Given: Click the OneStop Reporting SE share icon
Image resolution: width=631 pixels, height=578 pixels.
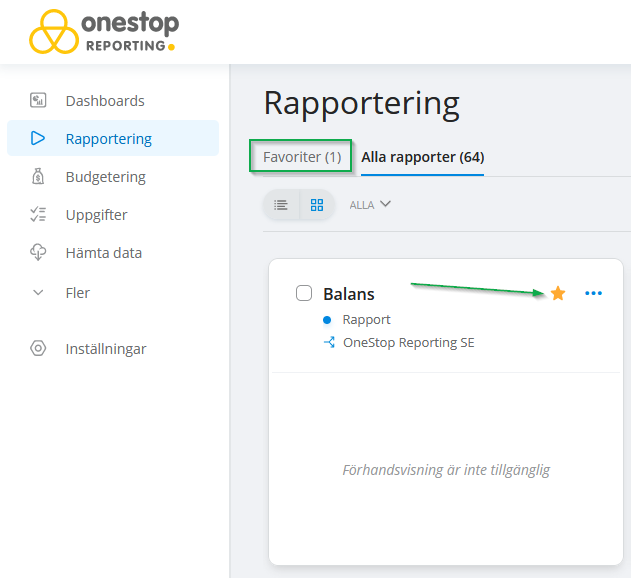Looking at the screenshot, I should coord(329,342).
